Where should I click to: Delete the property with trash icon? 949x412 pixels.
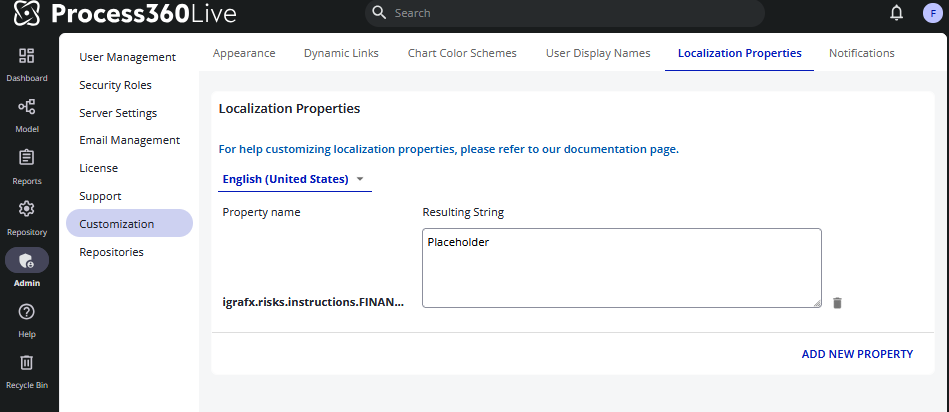point(837,302)
